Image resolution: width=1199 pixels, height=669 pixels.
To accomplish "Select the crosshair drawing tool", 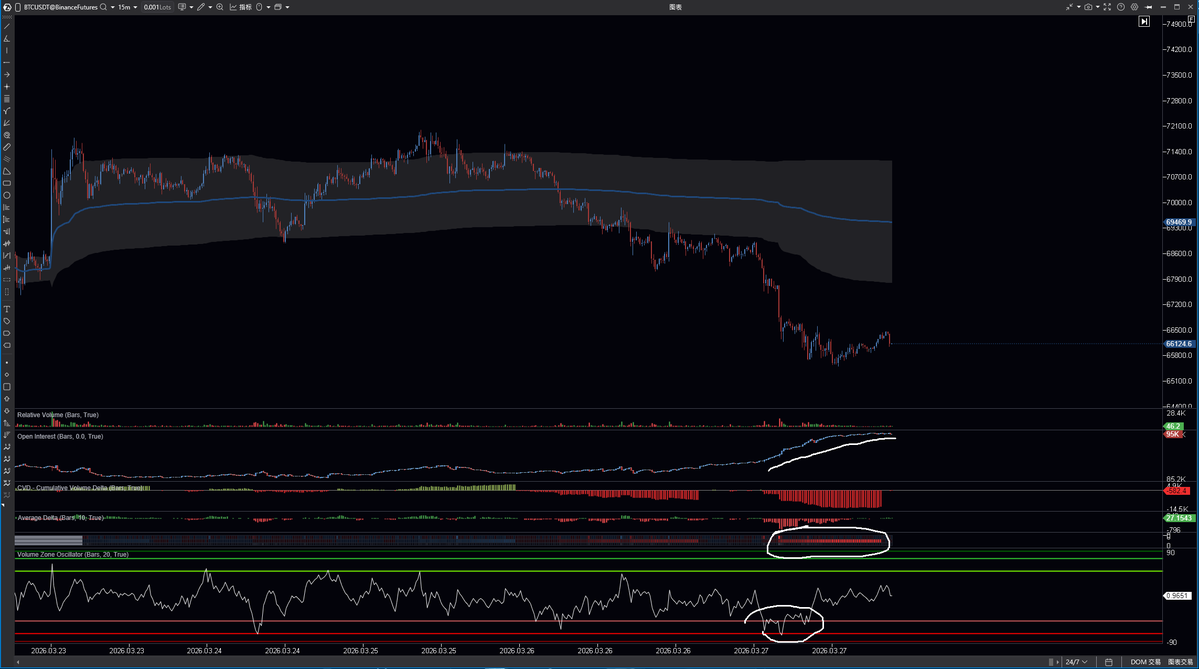I will click(7, 86).
